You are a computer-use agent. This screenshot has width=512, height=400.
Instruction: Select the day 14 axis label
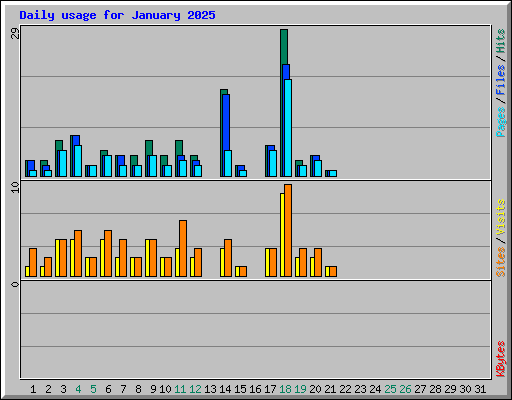[225, 389]
